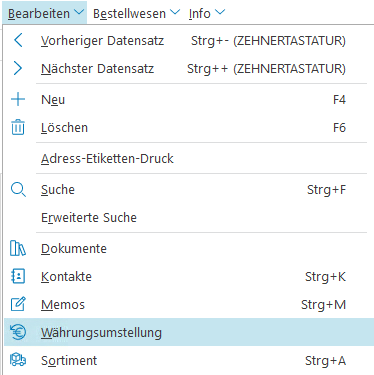Click the magnifying glass icon beside Suche
374x375 pixels.
pos(18,190)
